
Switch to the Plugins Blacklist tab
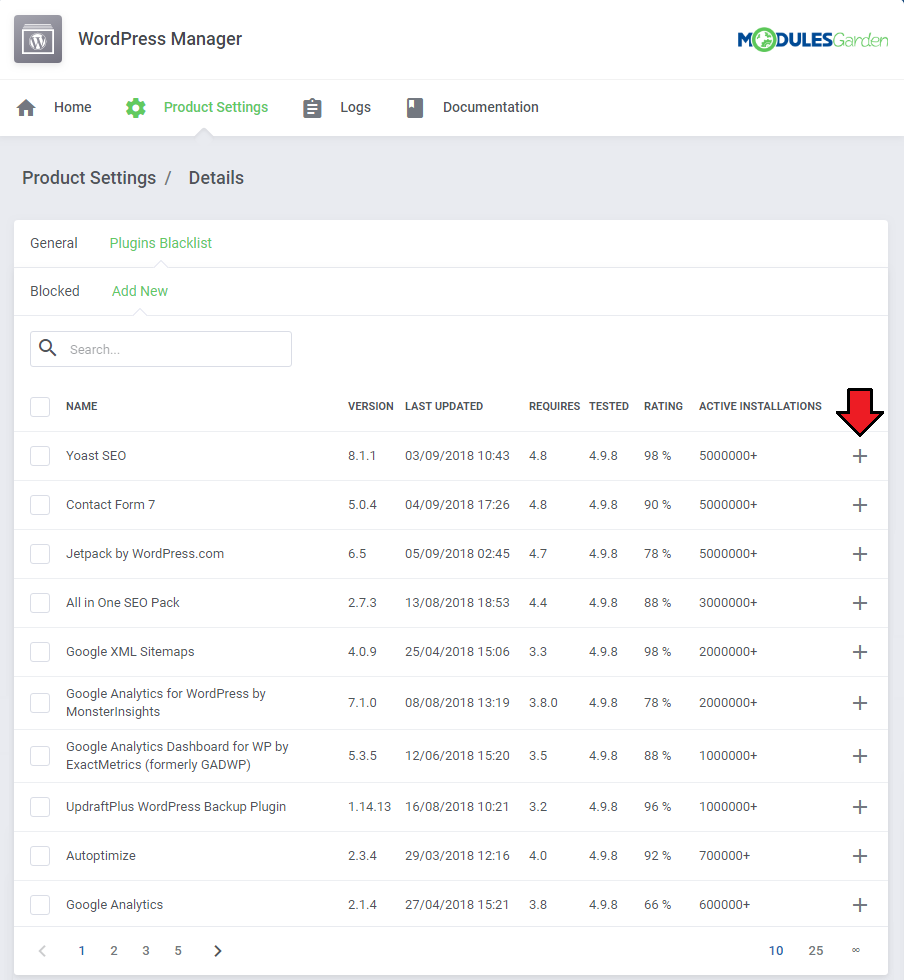coord(161,243)
